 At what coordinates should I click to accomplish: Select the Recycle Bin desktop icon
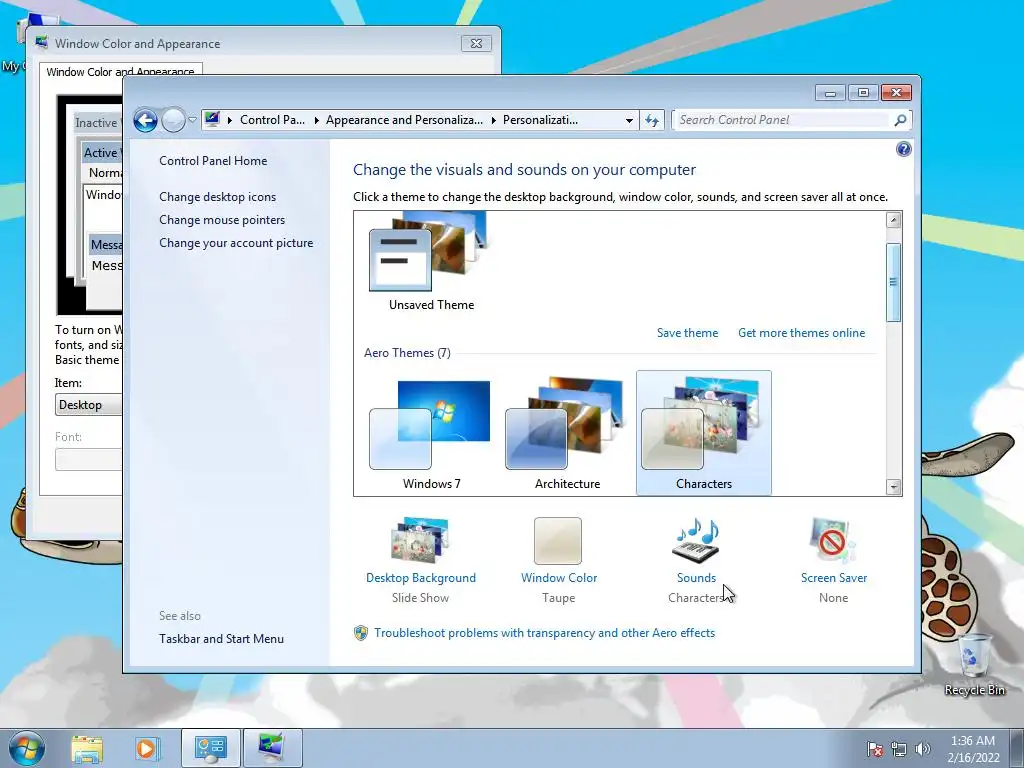pyautogui.click(x=974, y=665)
